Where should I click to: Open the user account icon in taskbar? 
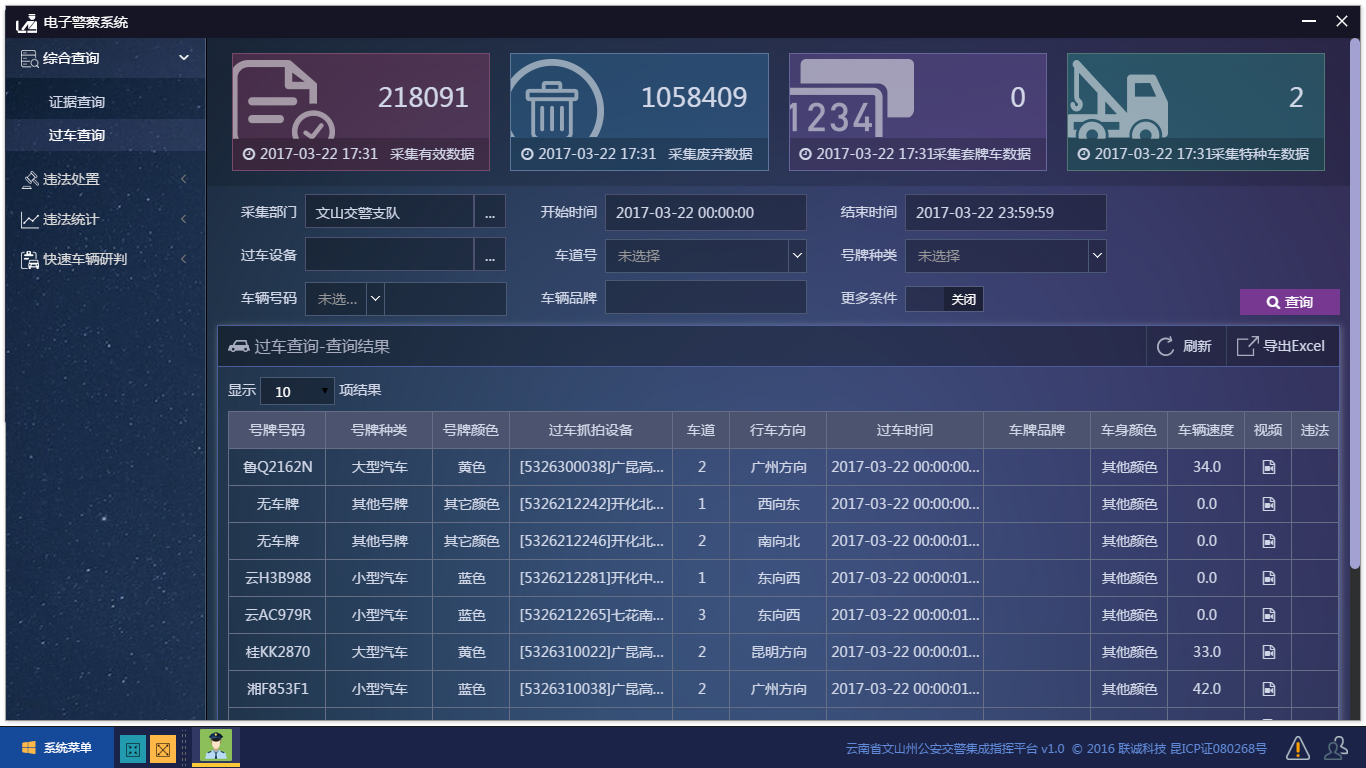tap(1335, 748)
